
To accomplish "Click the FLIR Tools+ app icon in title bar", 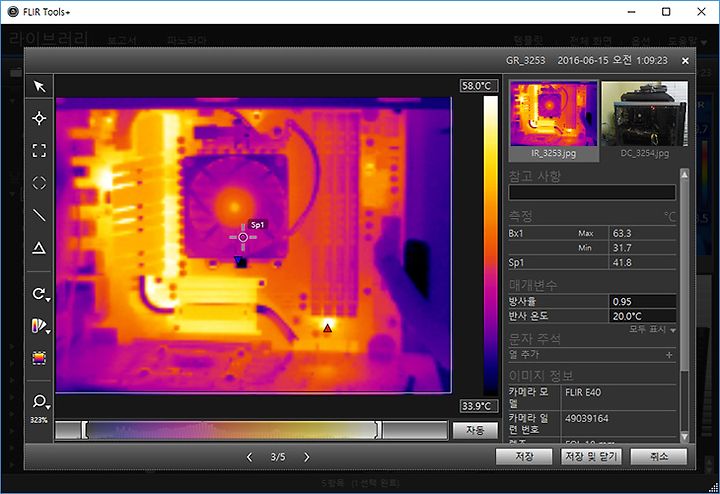I will click(x=13, y=12).
